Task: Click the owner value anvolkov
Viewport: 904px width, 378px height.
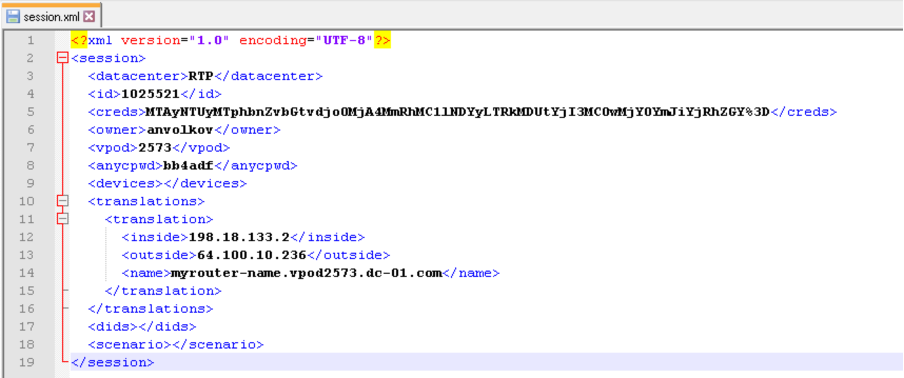Action: pyautogui.click(x=181, y=130)
